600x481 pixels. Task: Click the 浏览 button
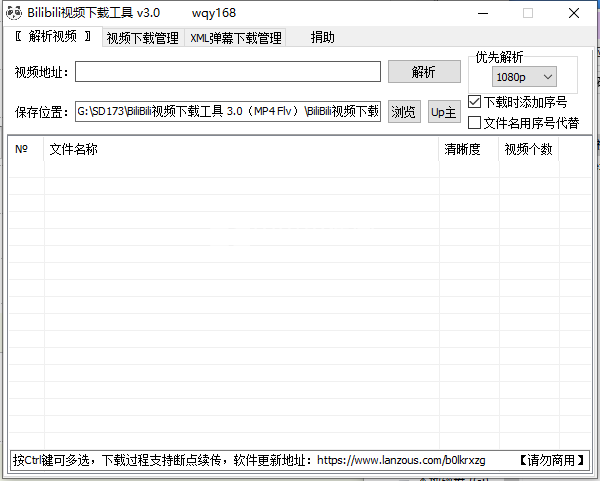coord(404,112)
